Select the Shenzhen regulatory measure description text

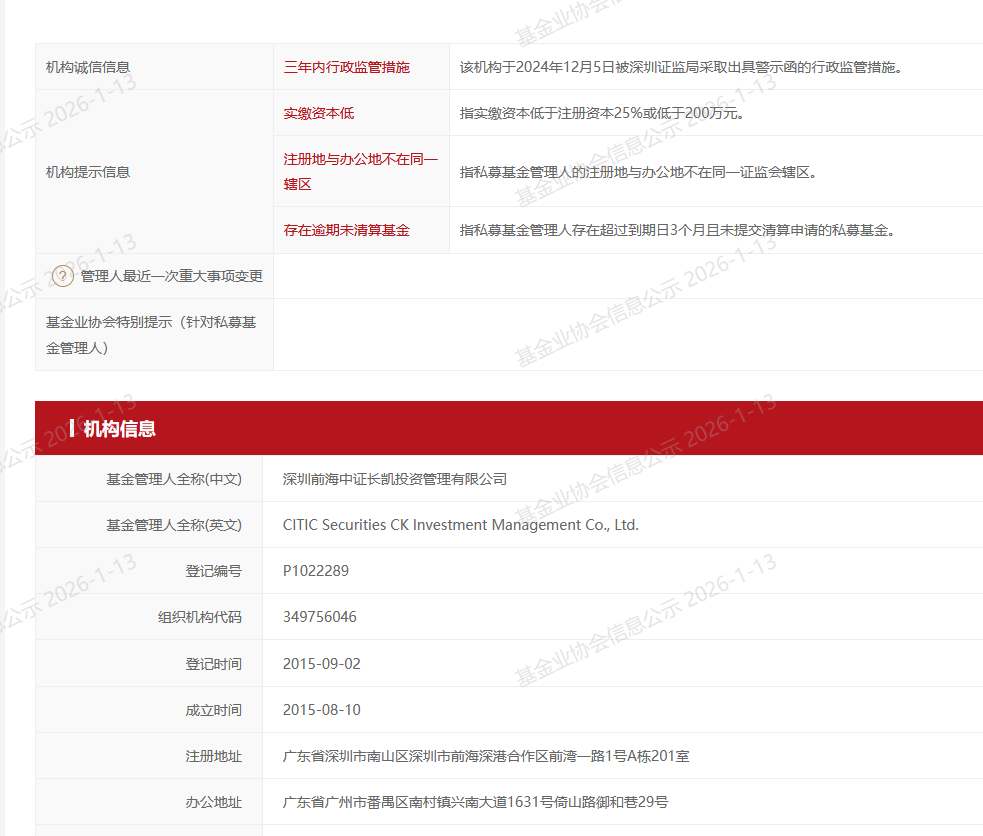pyautogui.click(x=681, y=67)
